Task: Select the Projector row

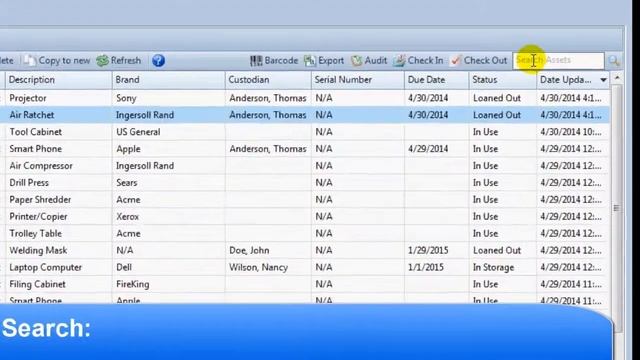Action: pyautogui.click(x=305, y=98)
